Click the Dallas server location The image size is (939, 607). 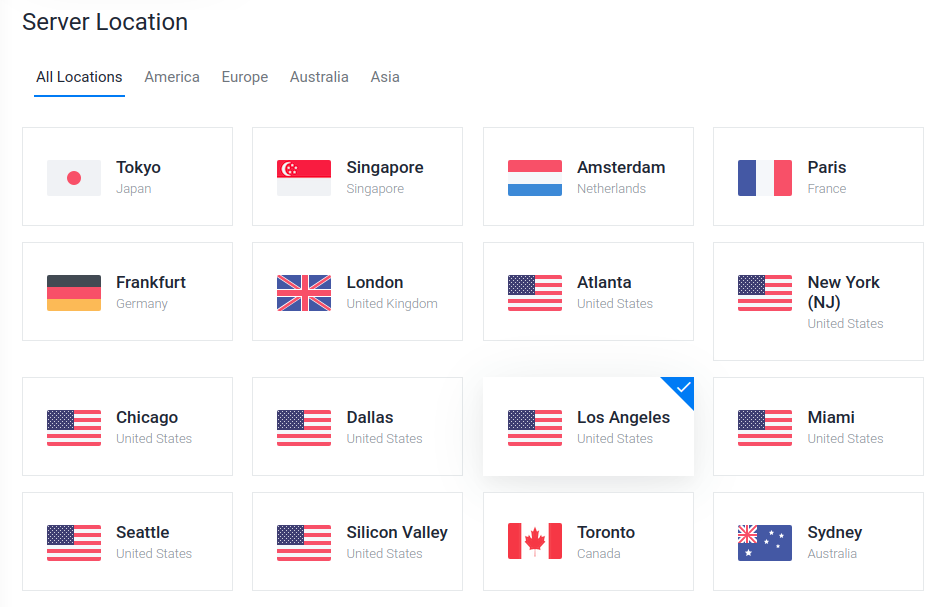357,426
